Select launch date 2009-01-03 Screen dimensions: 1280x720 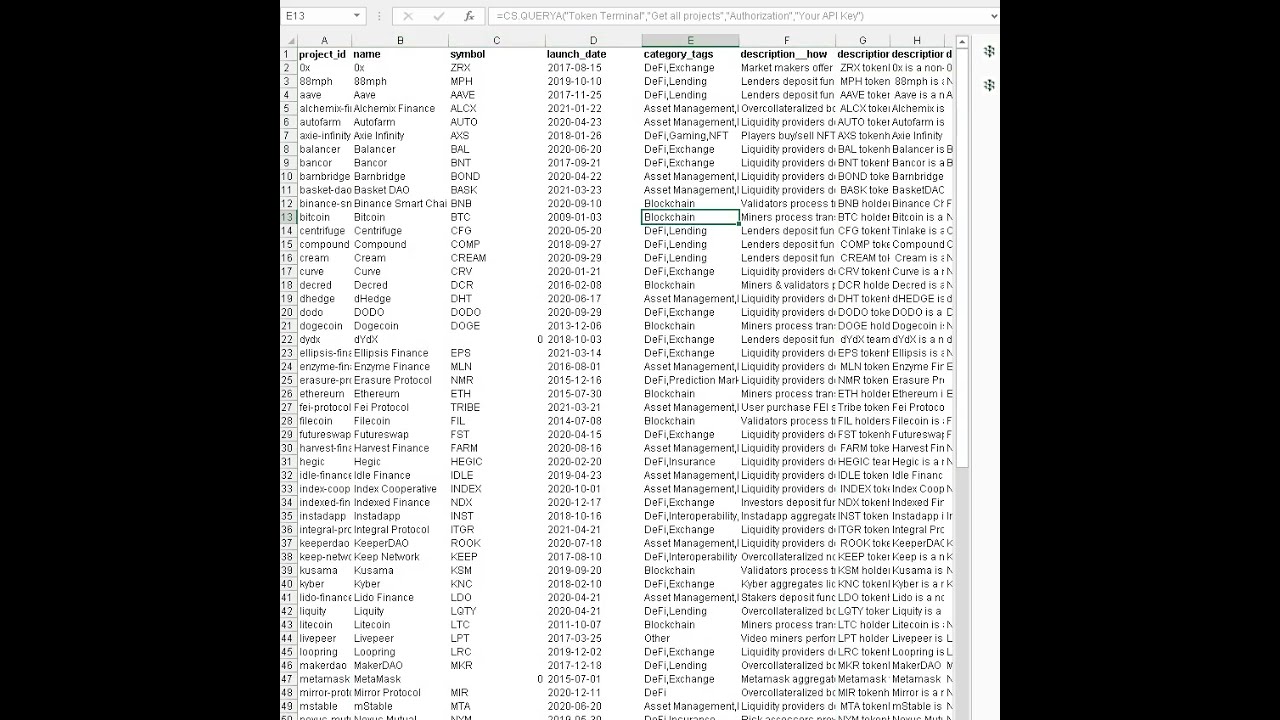[593, 217]
